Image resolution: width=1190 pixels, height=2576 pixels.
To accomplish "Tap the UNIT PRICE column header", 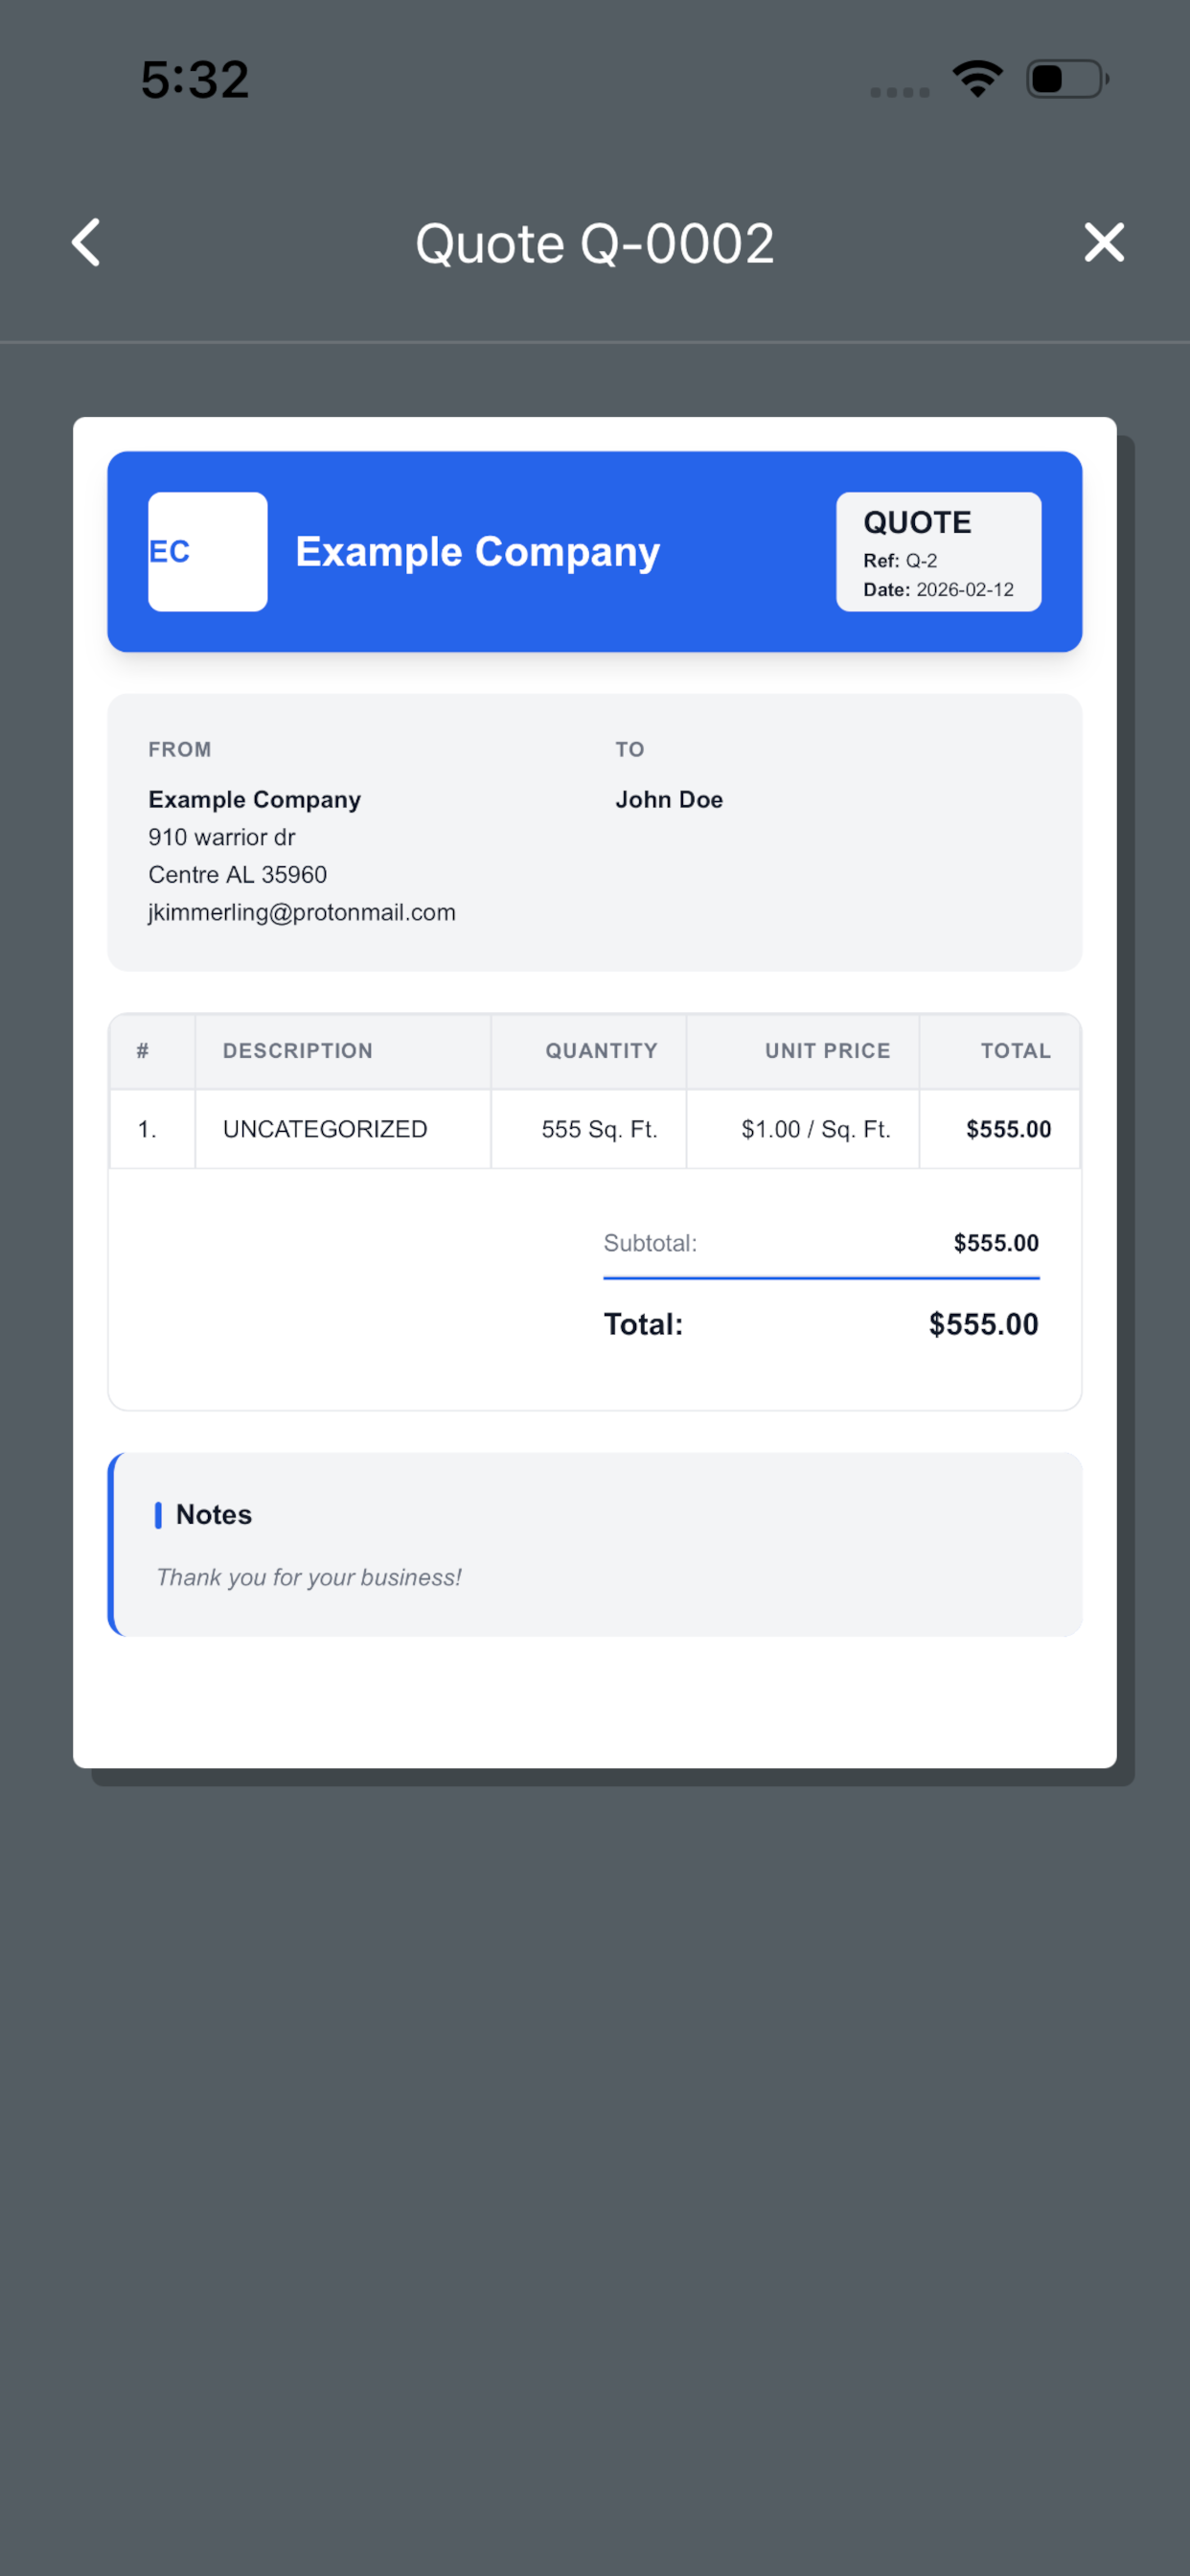I will tap(828, 1051).
